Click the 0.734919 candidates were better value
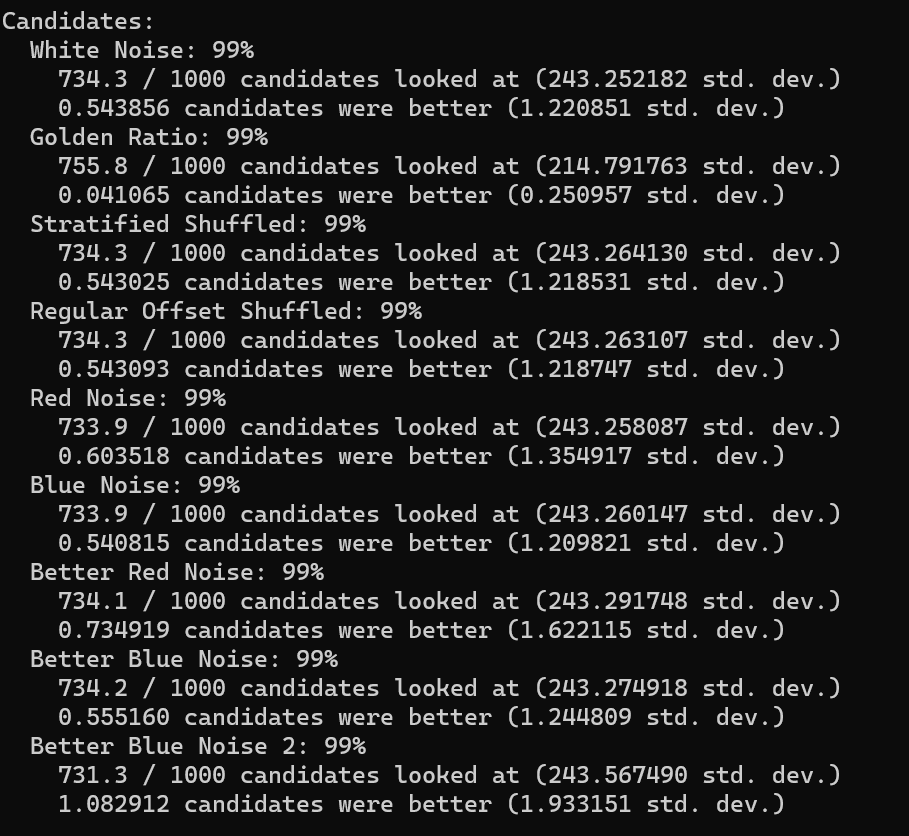 tap(113, 629)
